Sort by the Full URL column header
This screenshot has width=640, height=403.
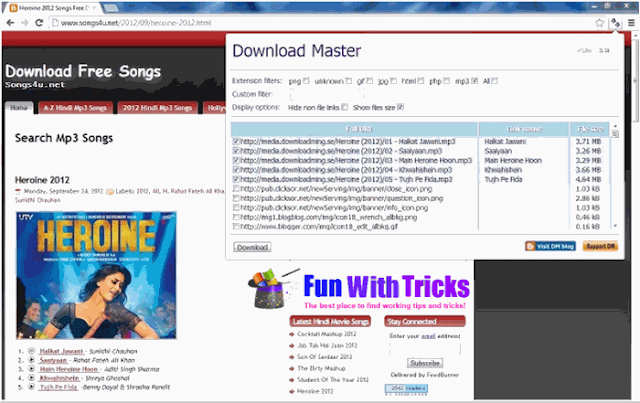(x=354, y=129)
